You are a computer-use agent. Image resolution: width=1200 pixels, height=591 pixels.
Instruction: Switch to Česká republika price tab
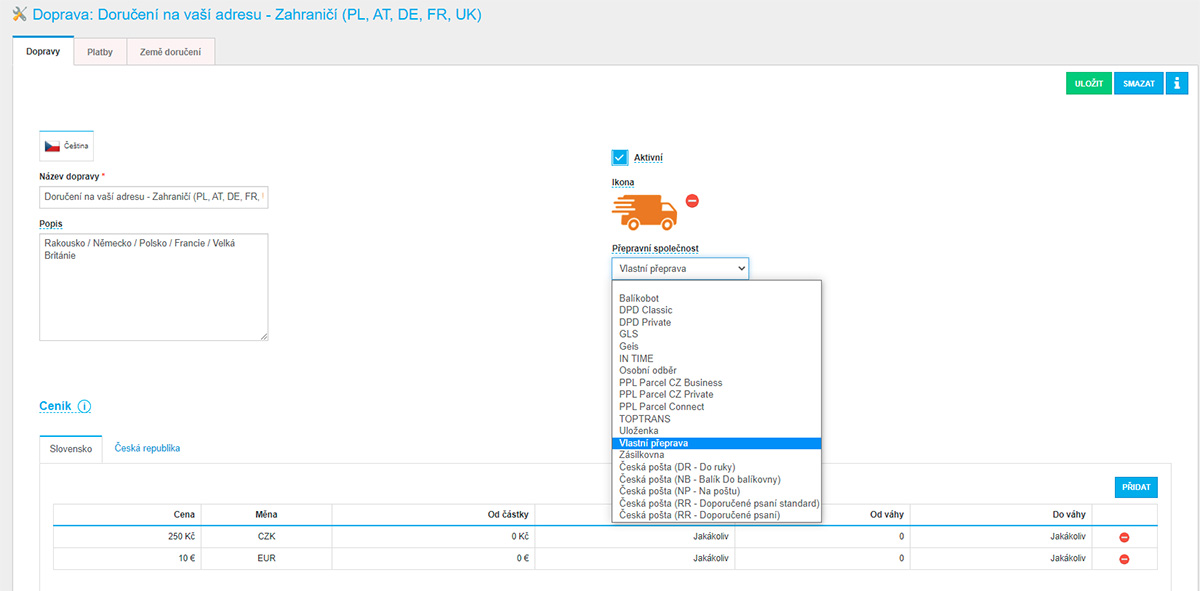pyautogui.click(x=147, y=449)
